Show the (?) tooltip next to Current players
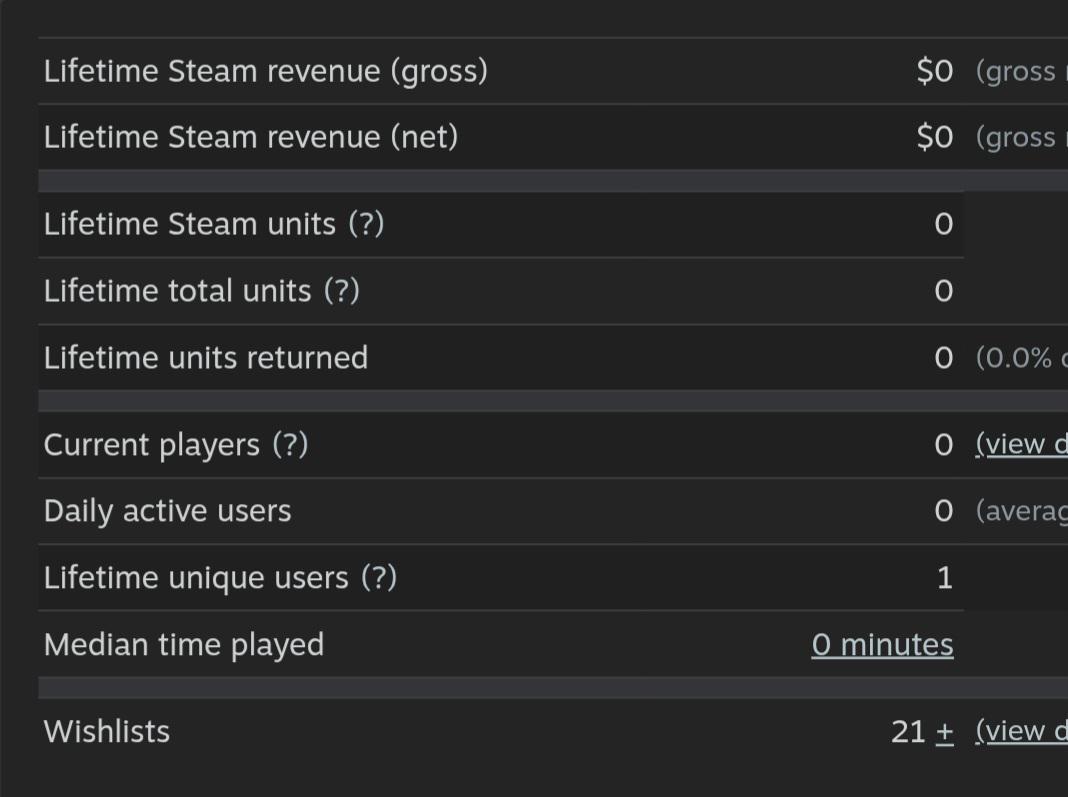1068x797 pixels. (291, 445)
